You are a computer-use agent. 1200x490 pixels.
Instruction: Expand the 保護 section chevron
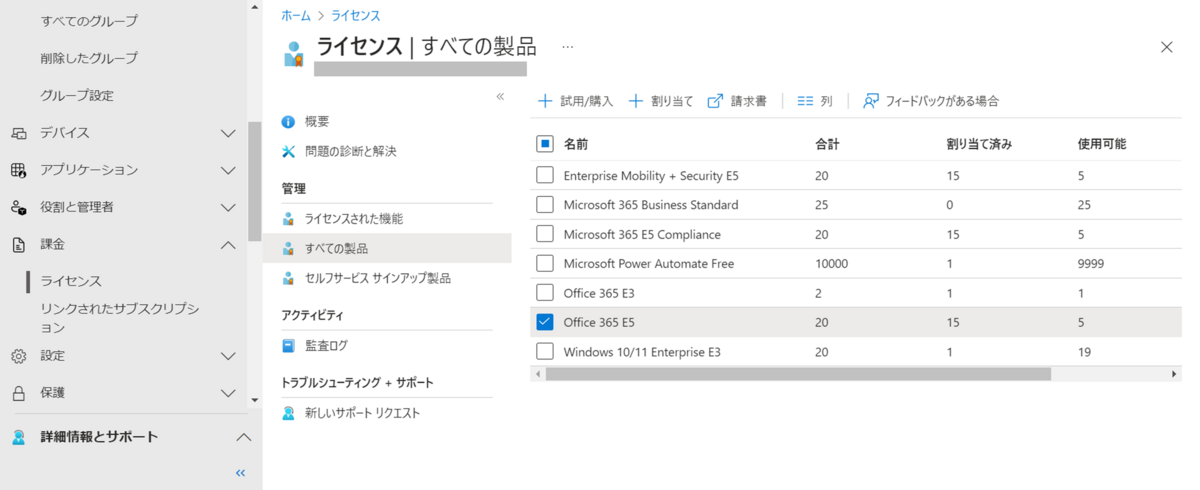coord(228,393)
